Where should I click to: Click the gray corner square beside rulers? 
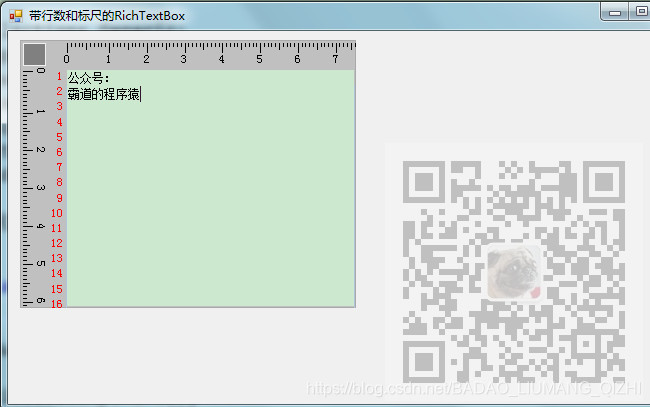click(34, 54)
